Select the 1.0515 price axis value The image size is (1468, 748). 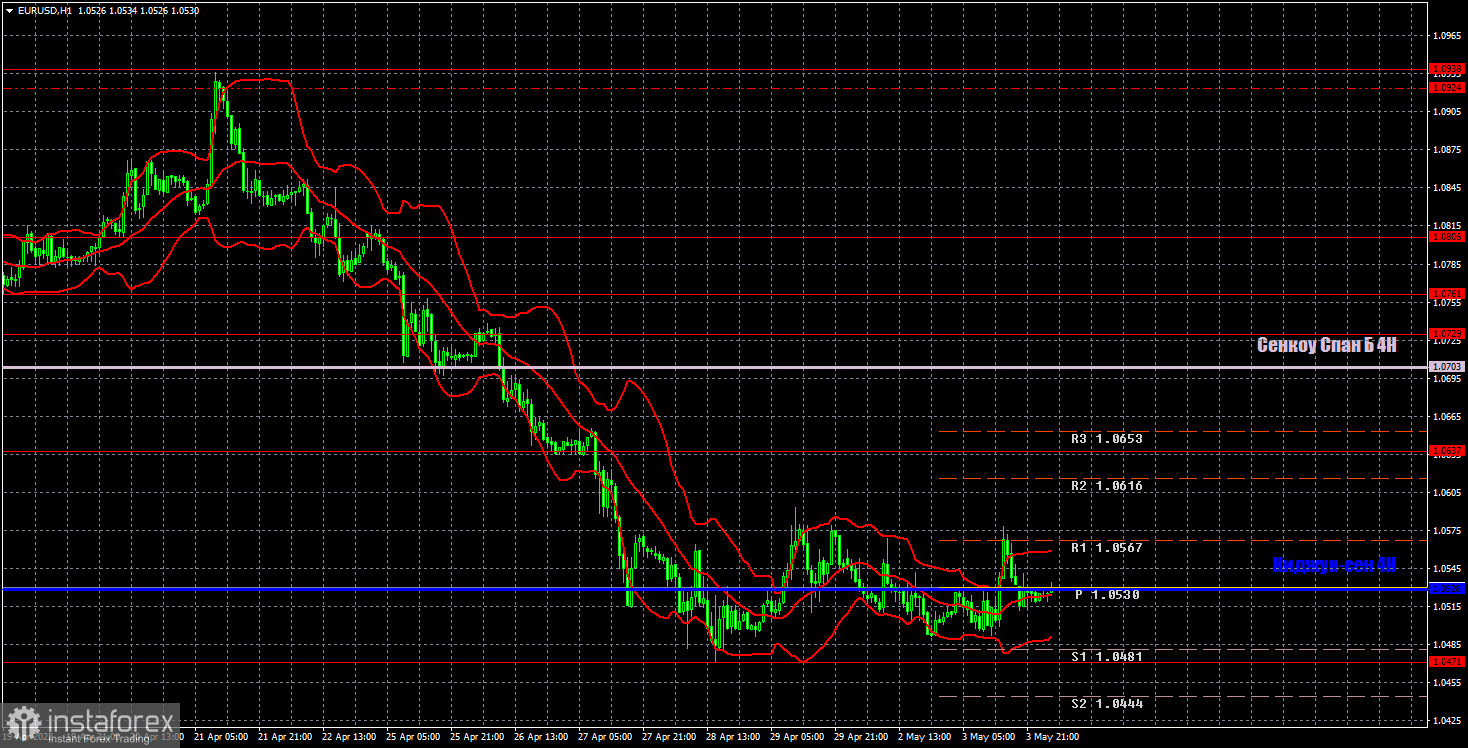pos(1447,606)
